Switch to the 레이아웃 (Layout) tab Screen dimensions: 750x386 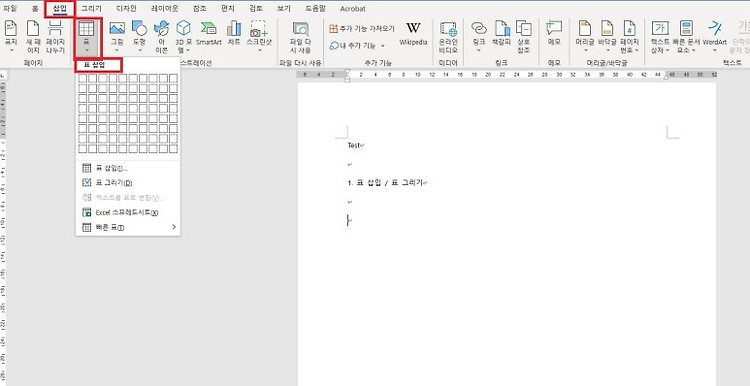[165, 9]
